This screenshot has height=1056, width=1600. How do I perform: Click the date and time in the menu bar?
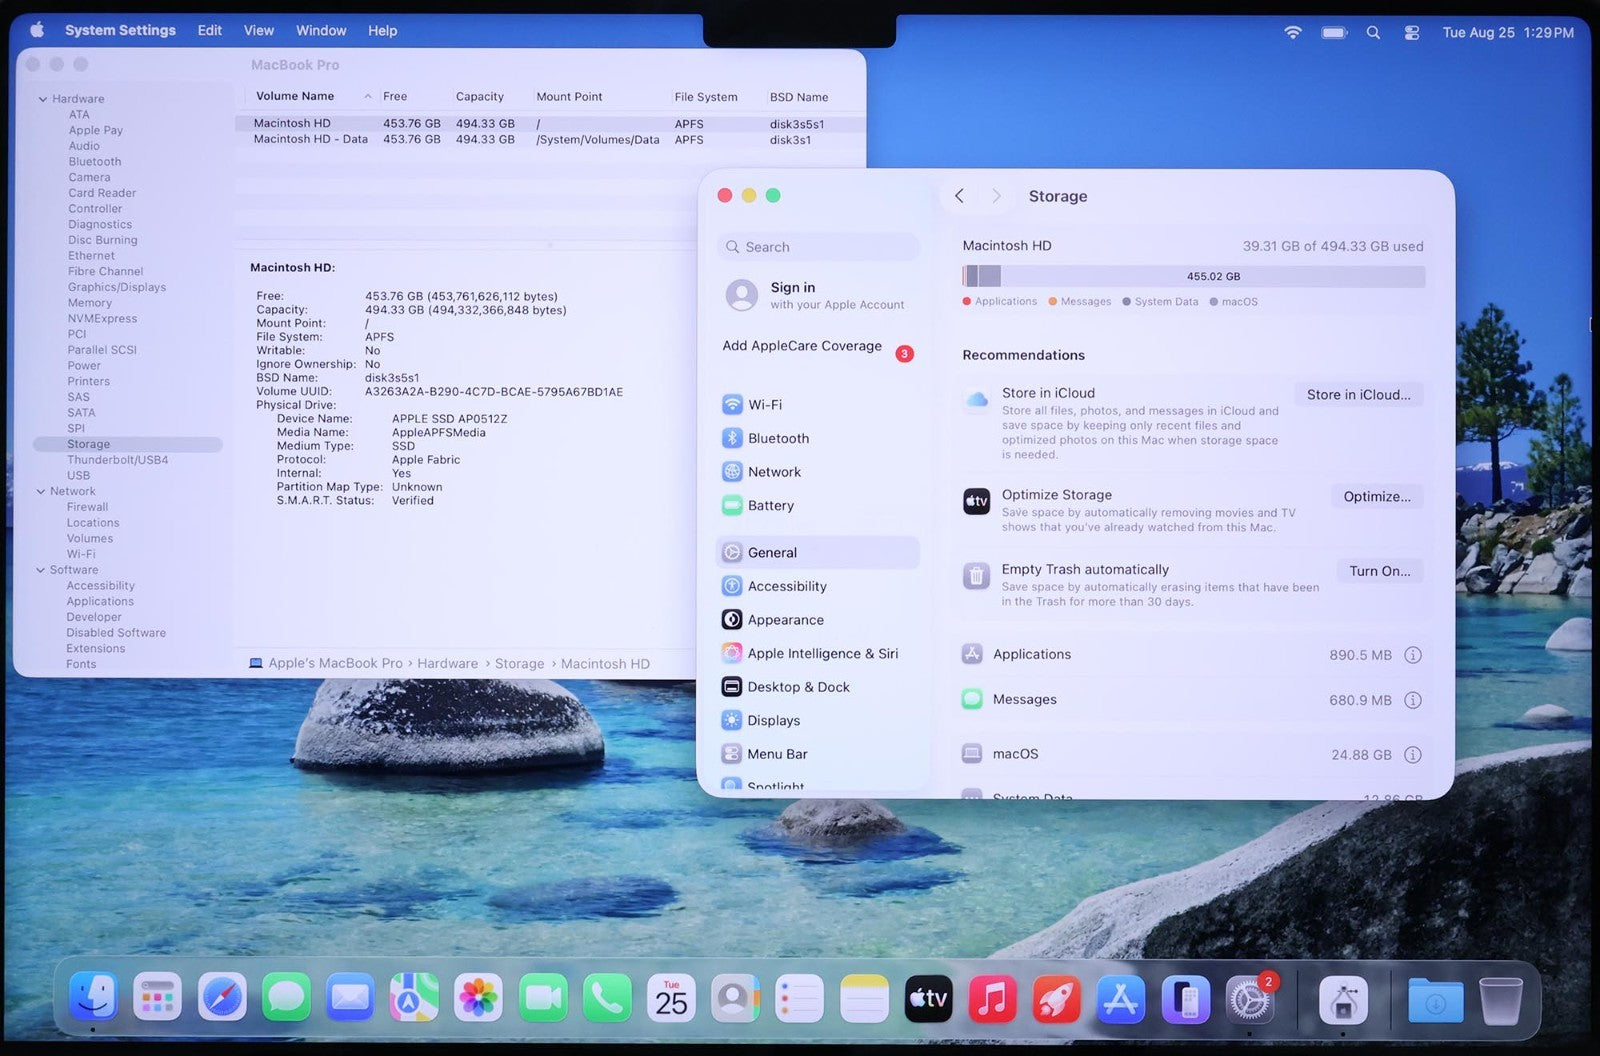(x=1508, y=32)
